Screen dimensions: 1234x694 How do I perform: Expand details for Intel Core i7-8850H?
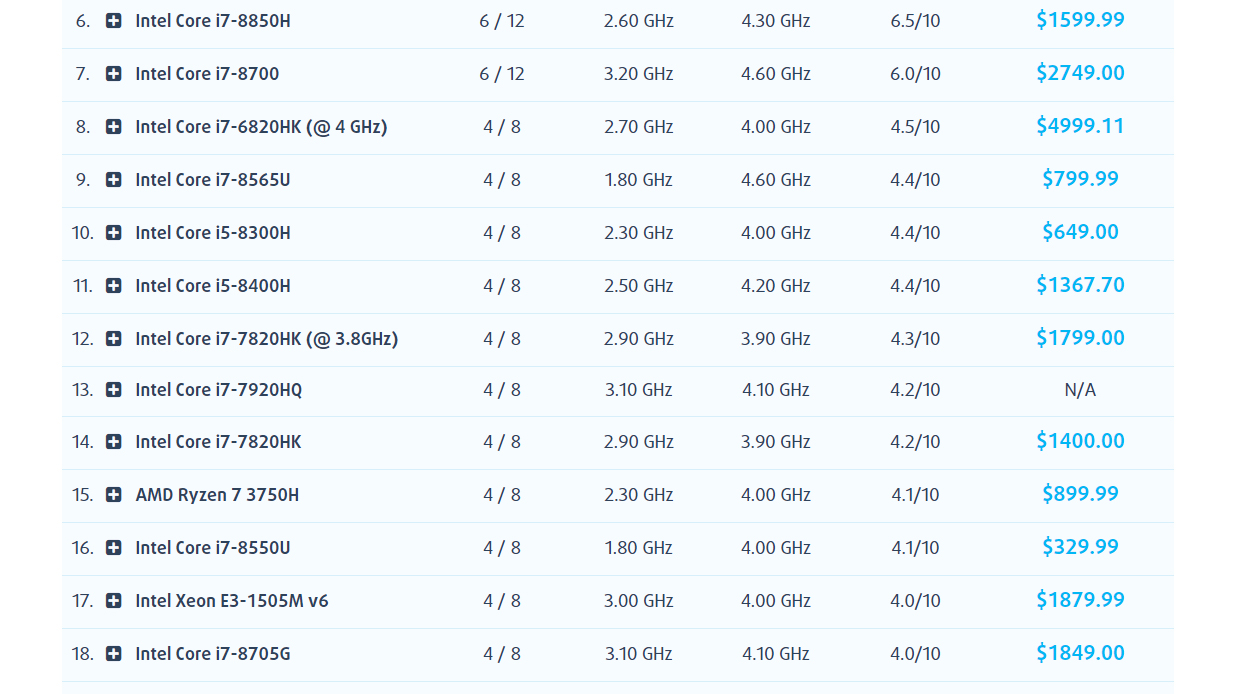pos(113,19)
